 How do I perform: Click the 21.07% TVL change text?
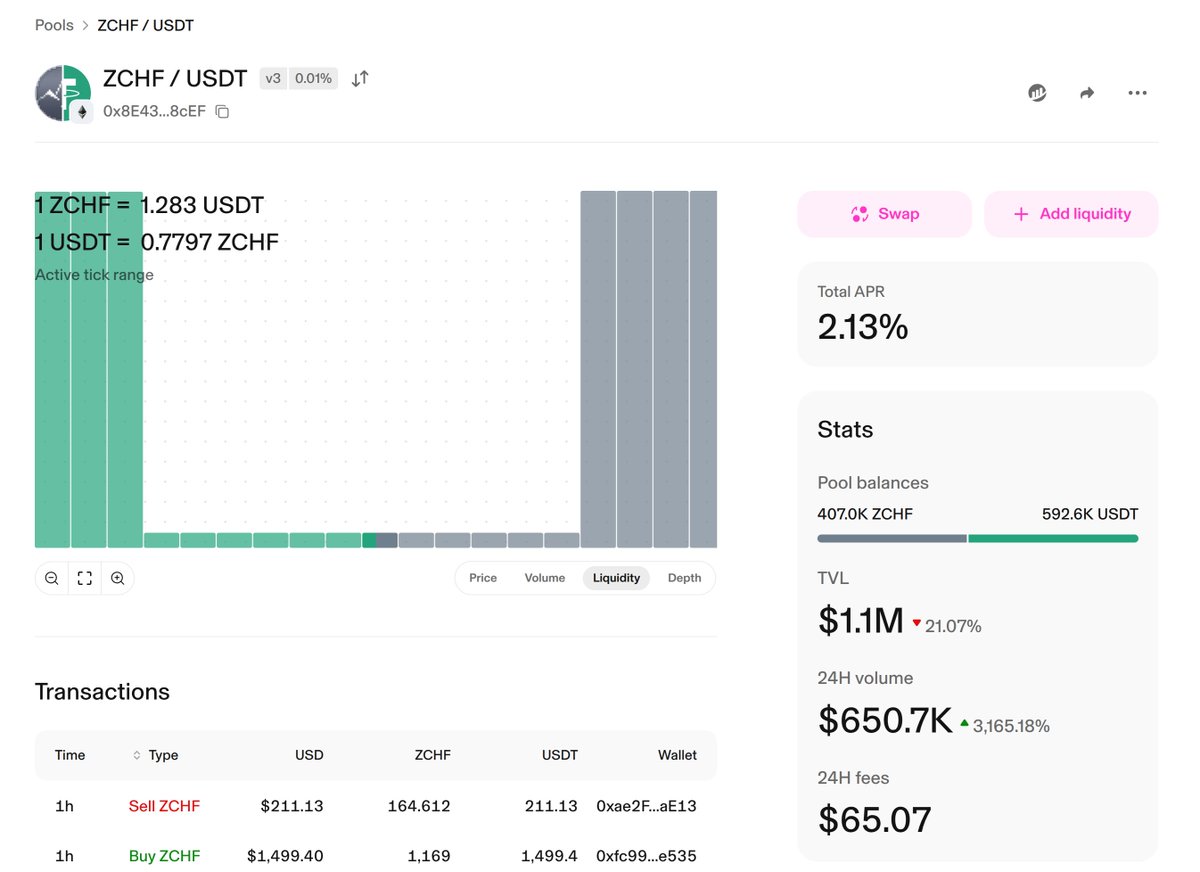pos(953,626)
